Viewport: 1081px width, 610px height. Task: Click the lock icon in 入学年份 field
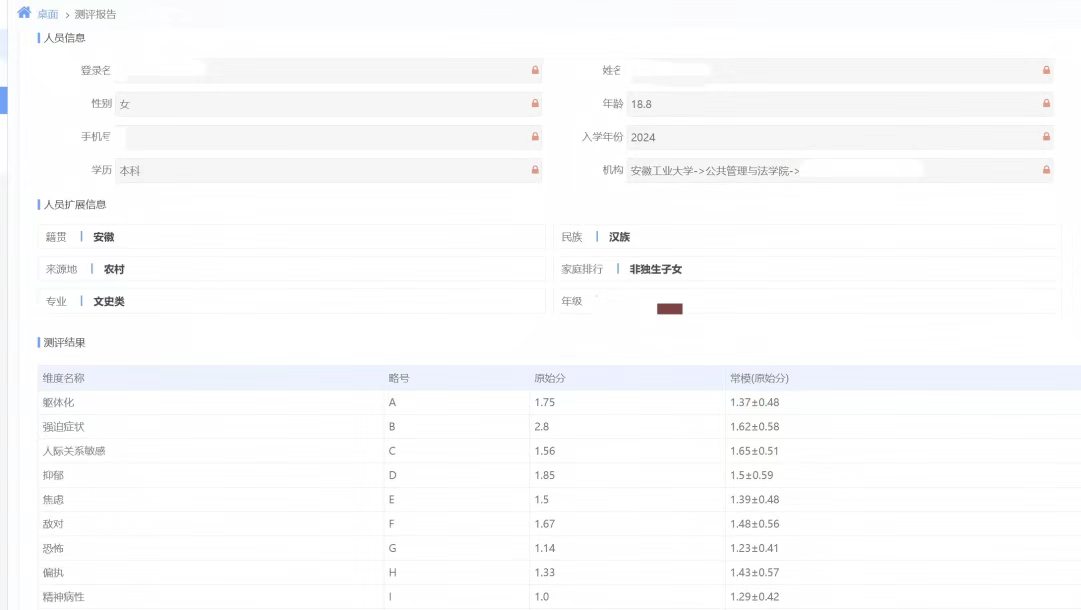[x=1046, y=137]
